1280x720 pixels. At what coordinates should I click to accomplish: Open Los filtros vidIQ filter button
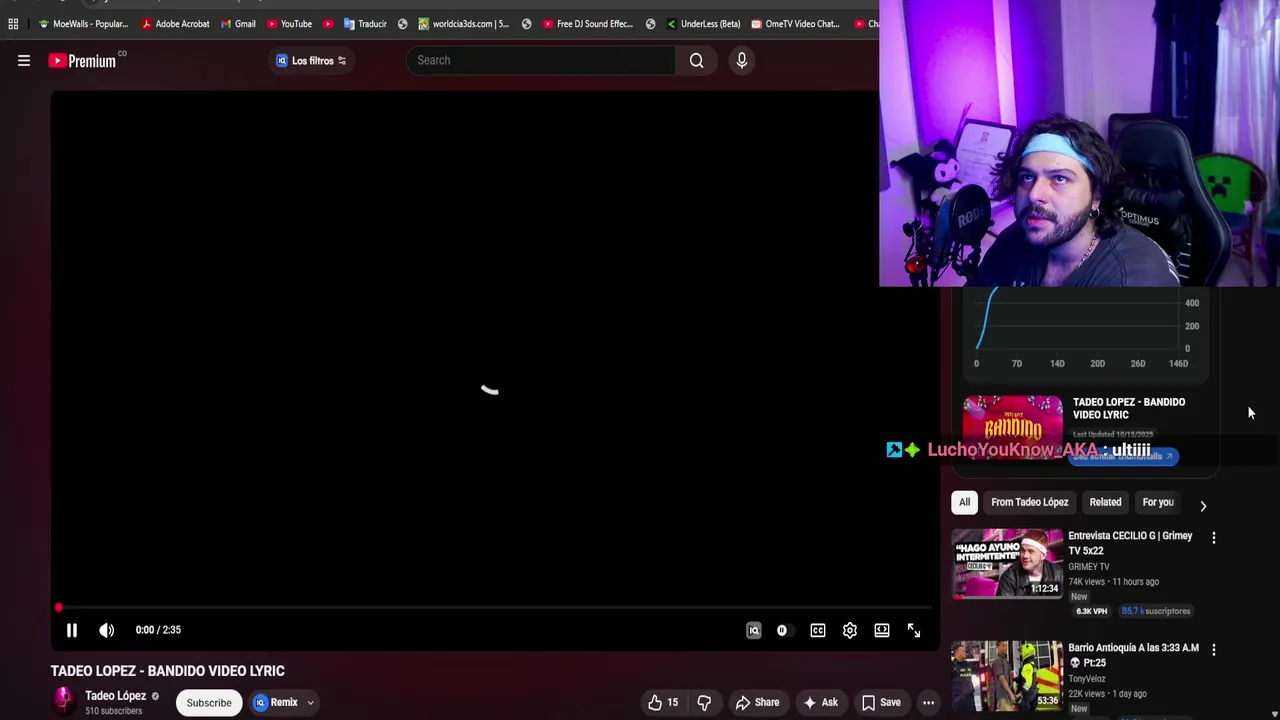click(x=311, y=61)
